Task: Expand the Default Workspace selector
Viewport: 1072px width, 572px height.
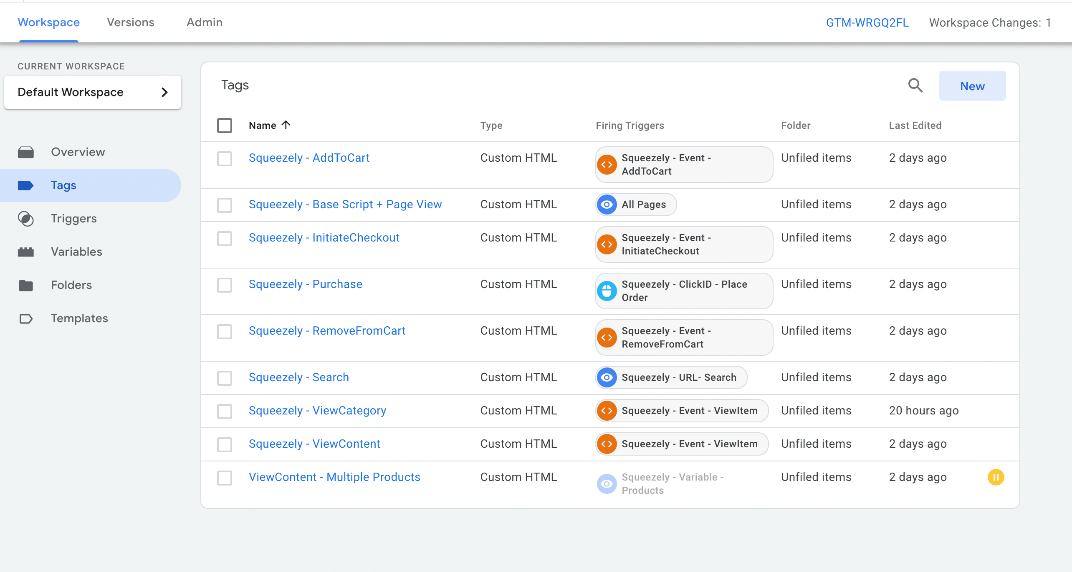Action: pyautogui.click(x=92, y=92)
